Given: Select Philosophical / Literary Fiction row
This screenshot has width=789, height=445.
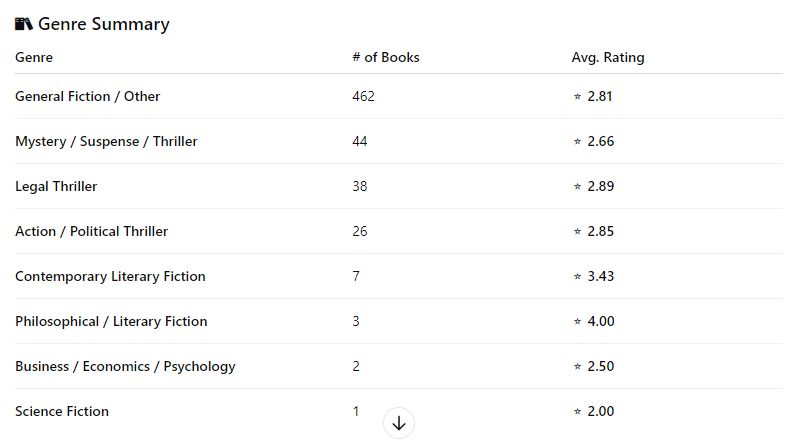Looking at the screenshot, I should [x=111, y=322].
